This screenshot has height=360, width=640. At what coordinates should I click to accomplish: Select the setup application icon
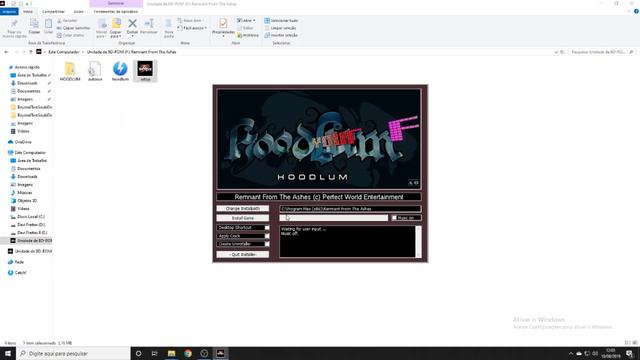pyautogui.click(x=145, y=71)
